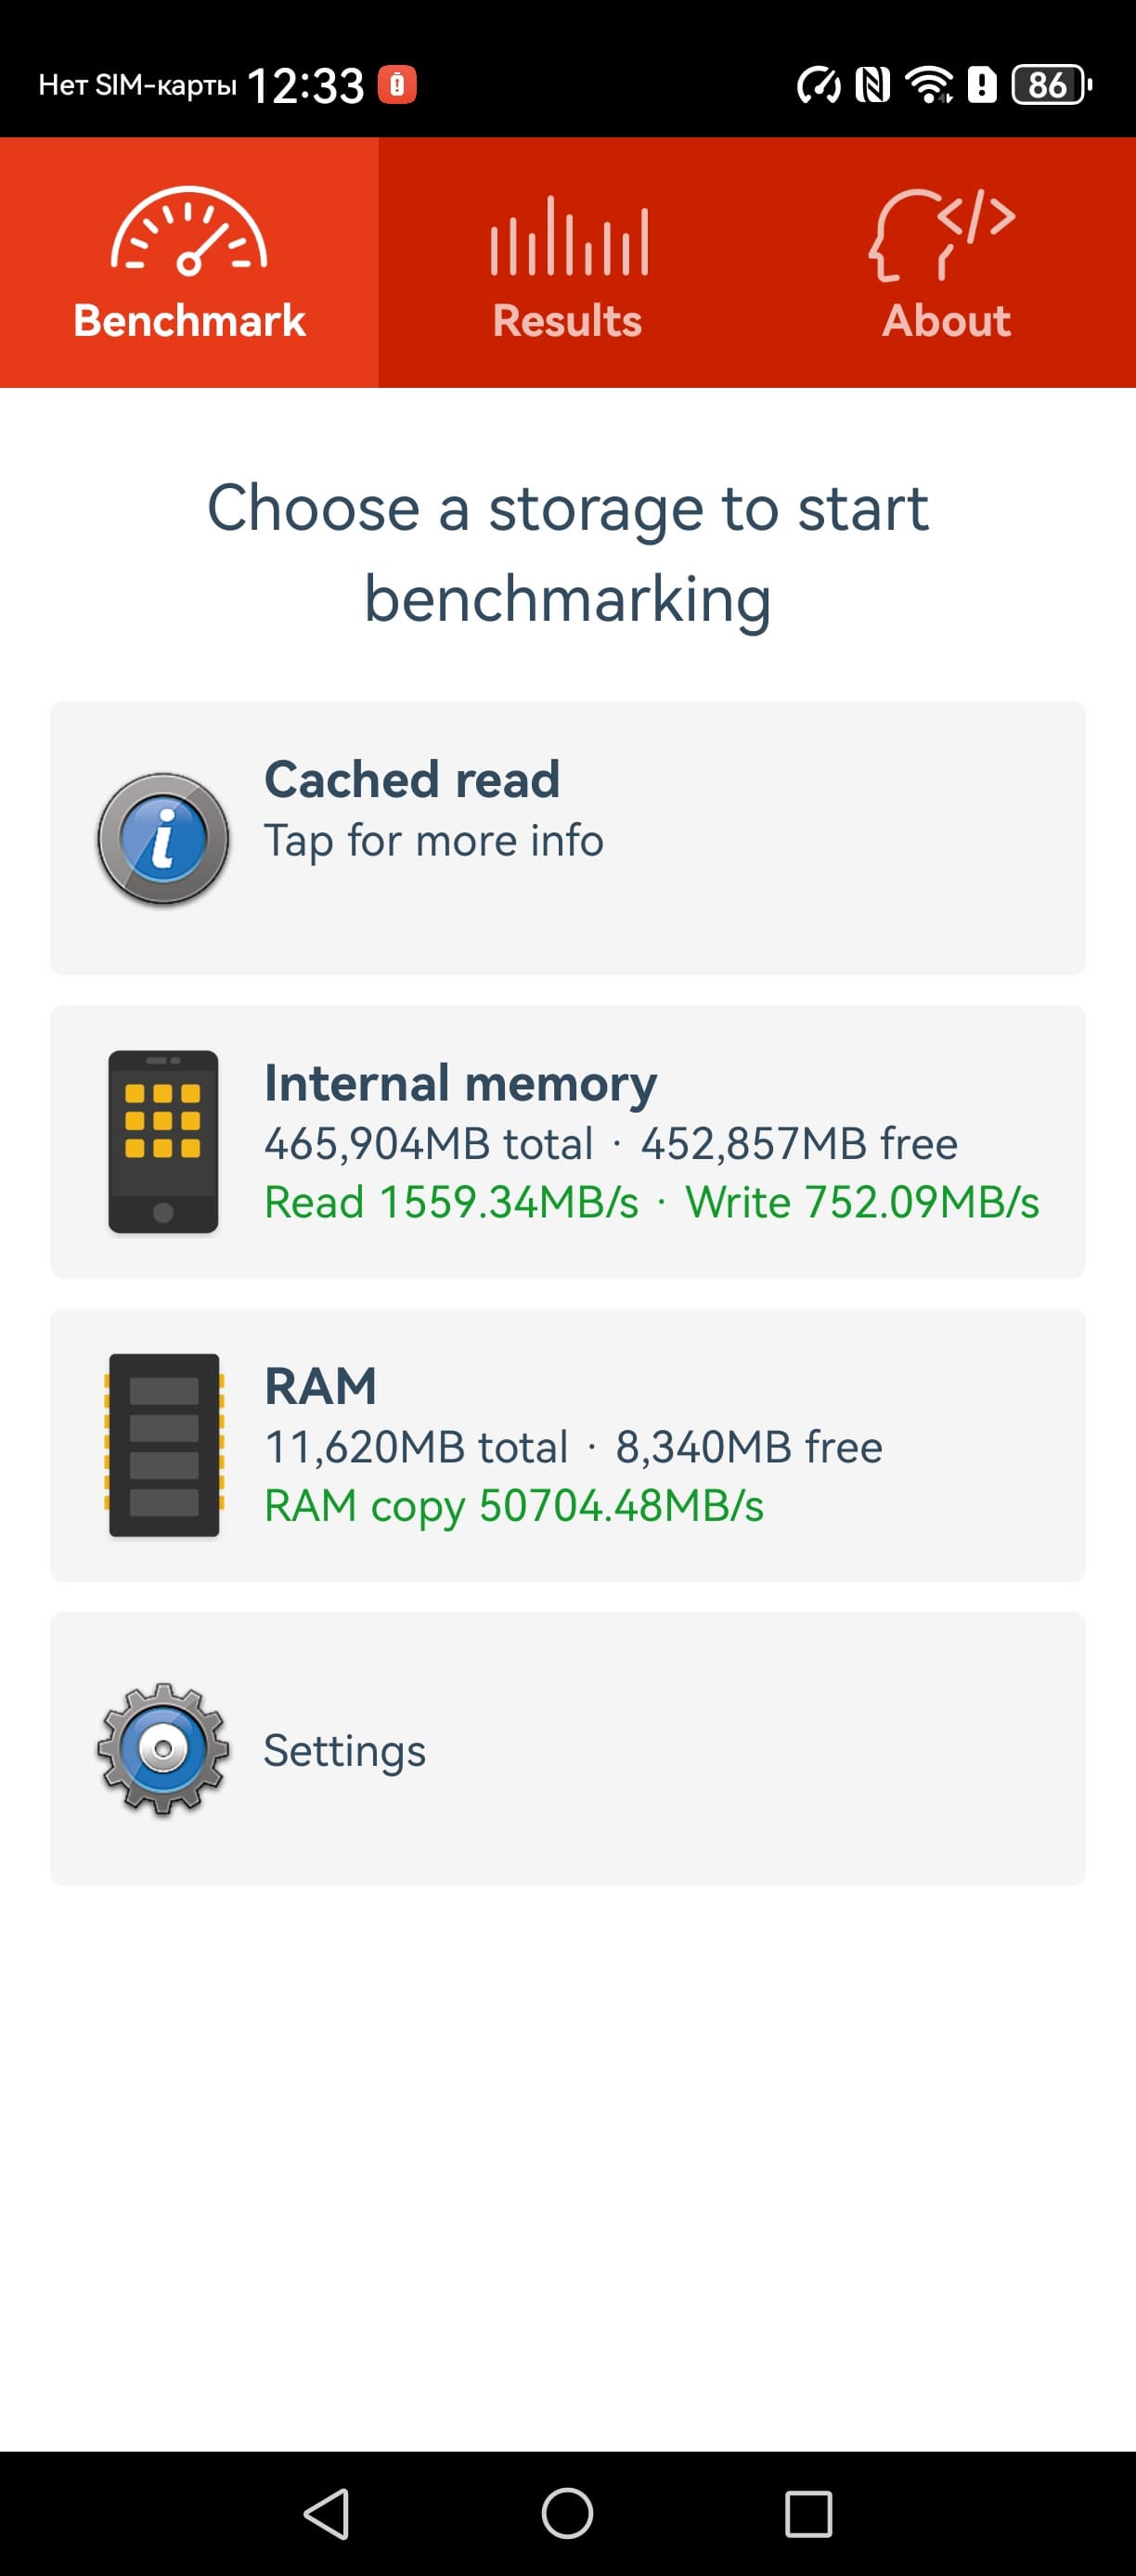This screenshot has width=1136, height=2576.
Task: Tap the RAM copy 50704.48MB/s result
Action: coord(513,1505)
